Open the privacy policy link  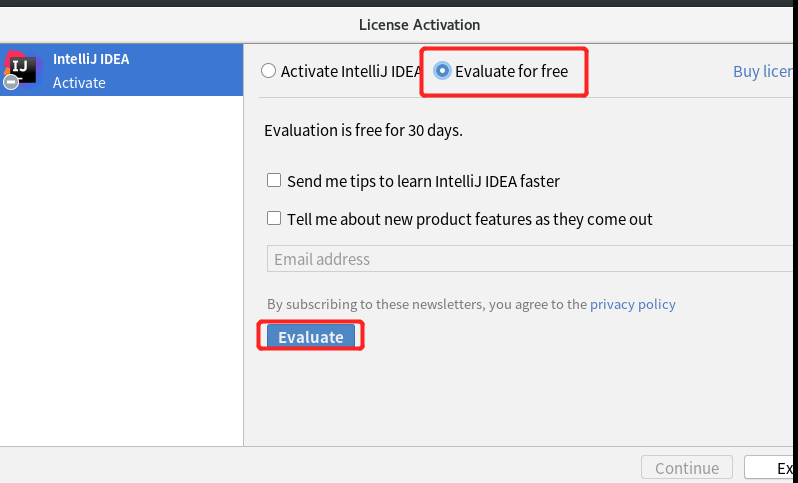tap(632, 304)
